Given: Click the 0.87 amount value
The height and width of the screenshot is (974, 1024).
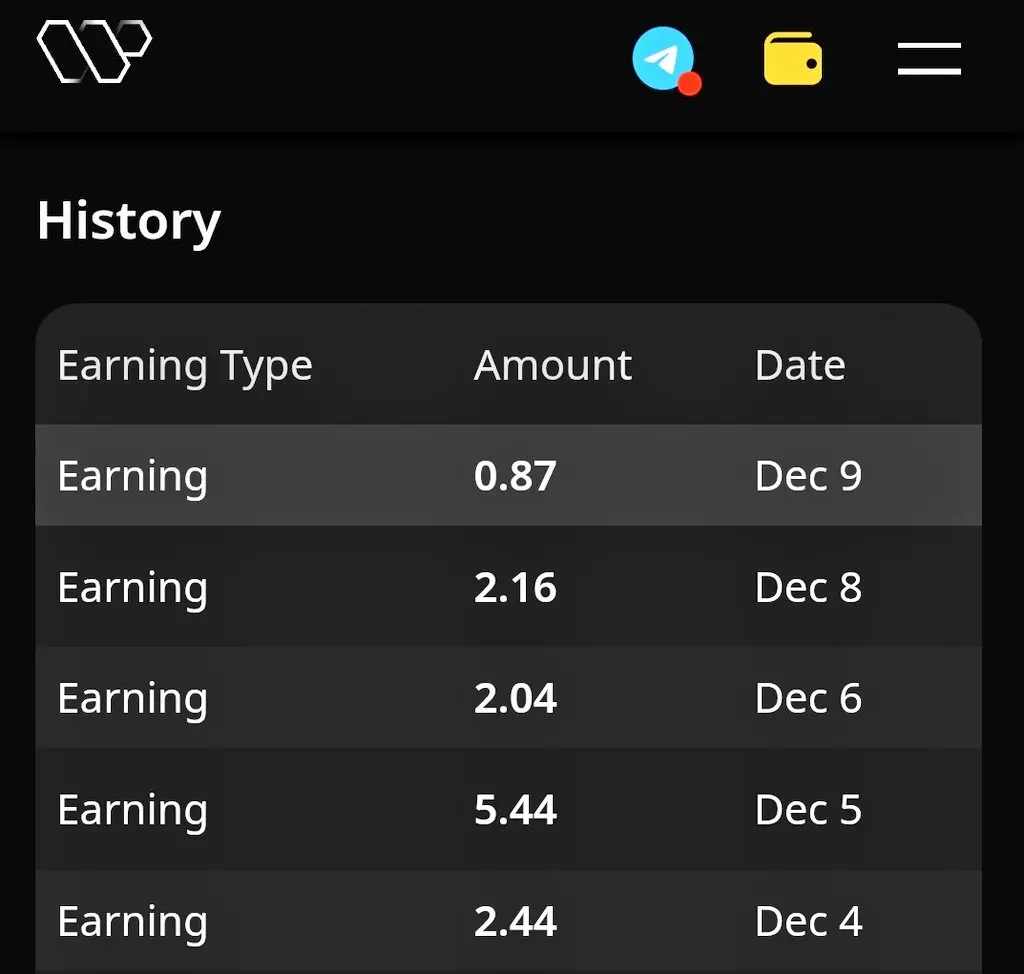Looking at the screenshot, I should [515, 476].
